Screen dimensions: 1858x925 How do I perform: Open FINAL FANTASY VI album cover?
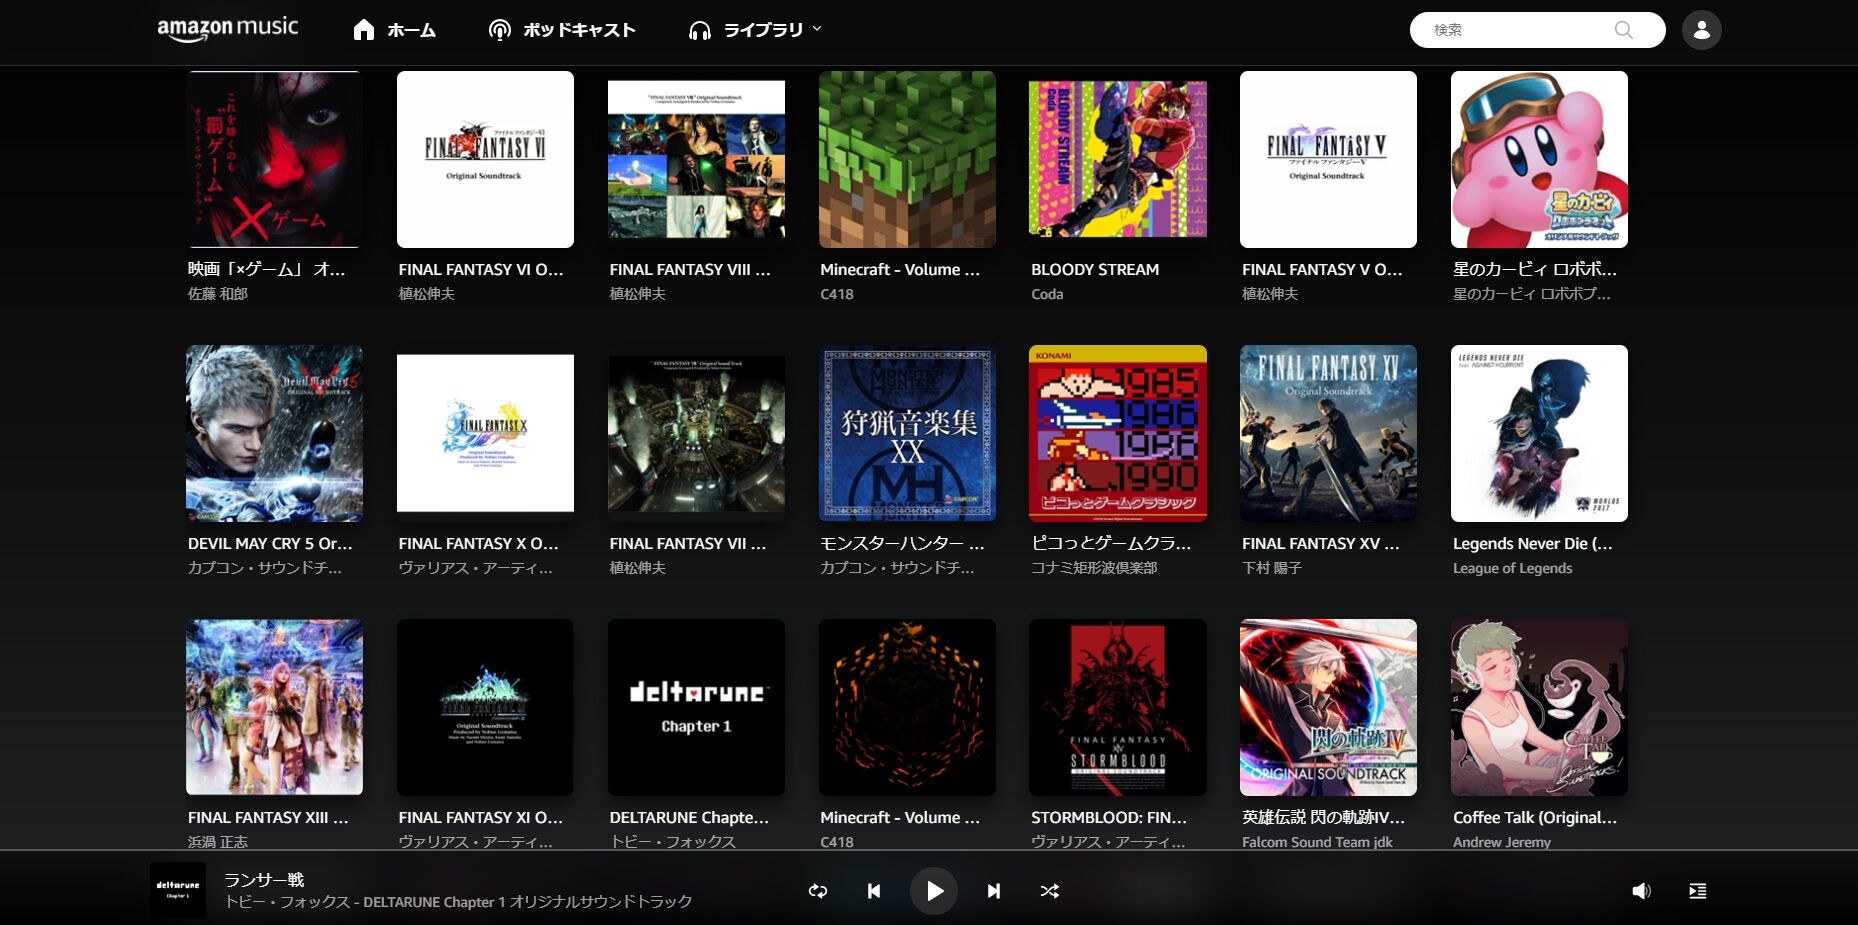click(x=485, y=159)
